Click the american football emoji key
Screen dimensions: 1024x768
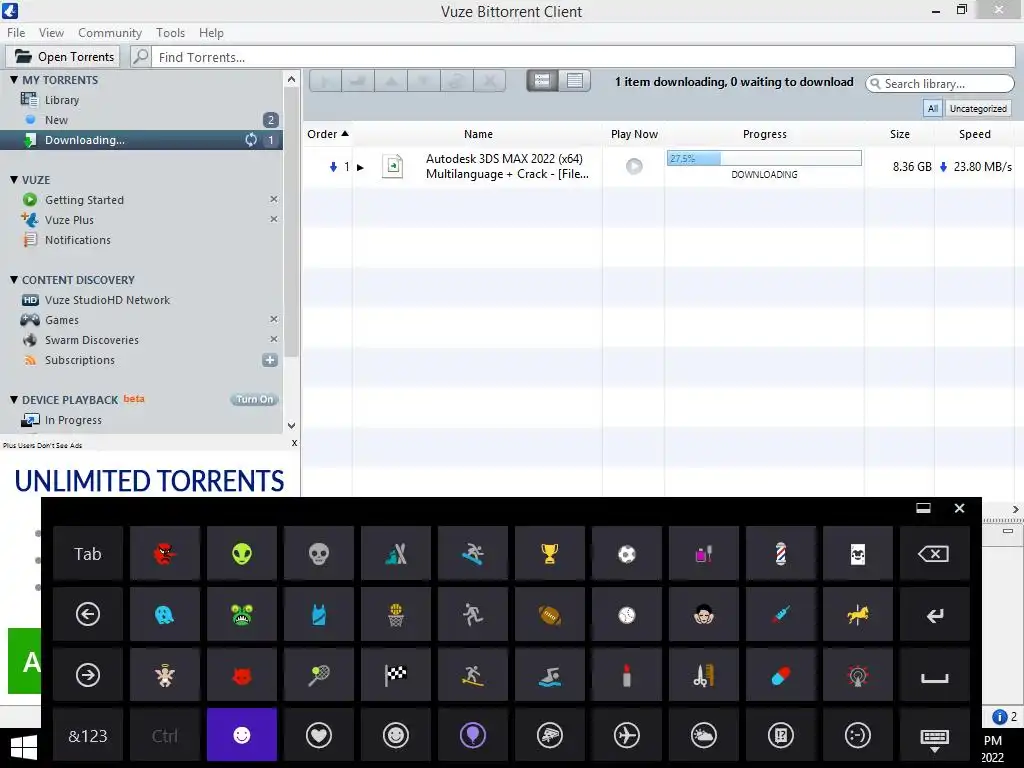click(549, 615)
